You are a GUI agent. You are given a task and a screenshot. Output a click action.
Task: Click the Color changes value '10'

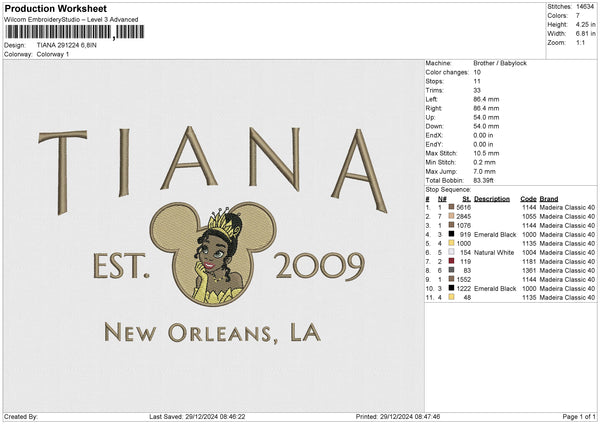tap(477, 72)
